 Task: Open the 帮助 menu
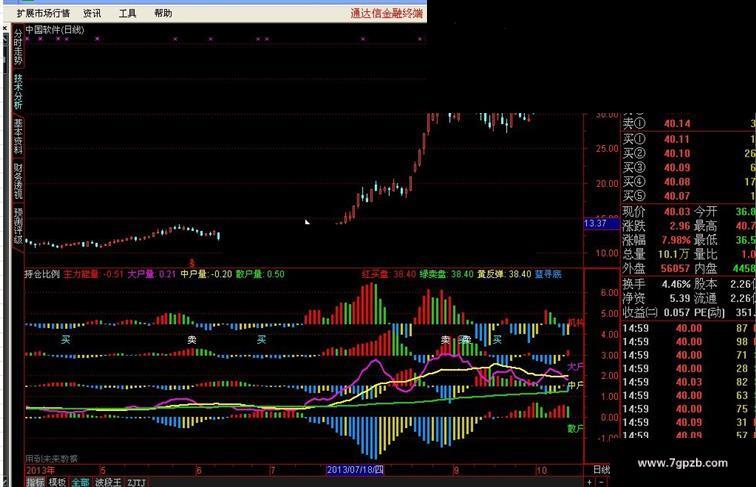[x=163, y=13]
